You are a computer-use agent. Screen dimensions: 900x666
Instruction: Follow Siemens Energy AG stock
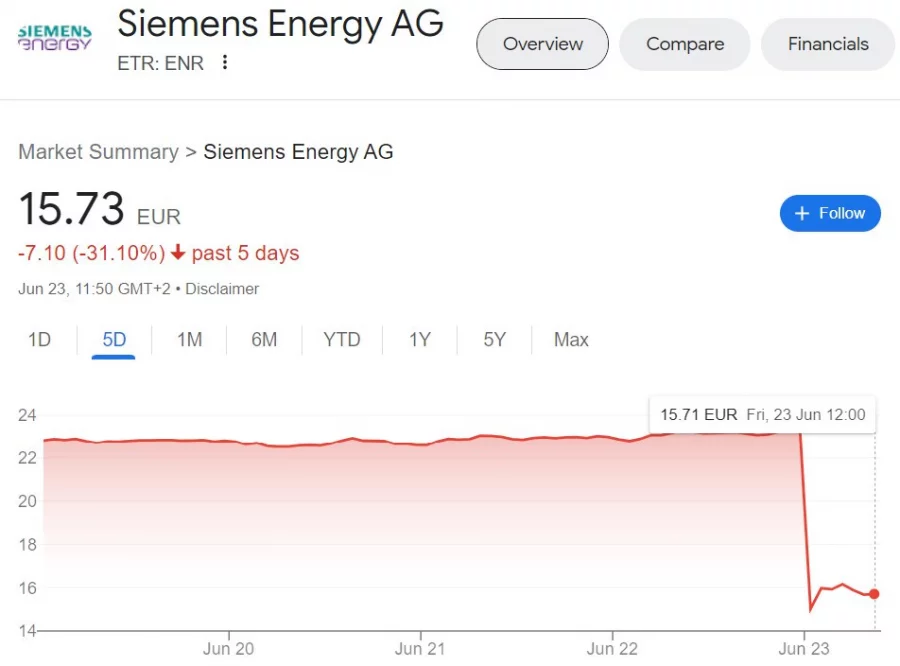tap(830, 214)
